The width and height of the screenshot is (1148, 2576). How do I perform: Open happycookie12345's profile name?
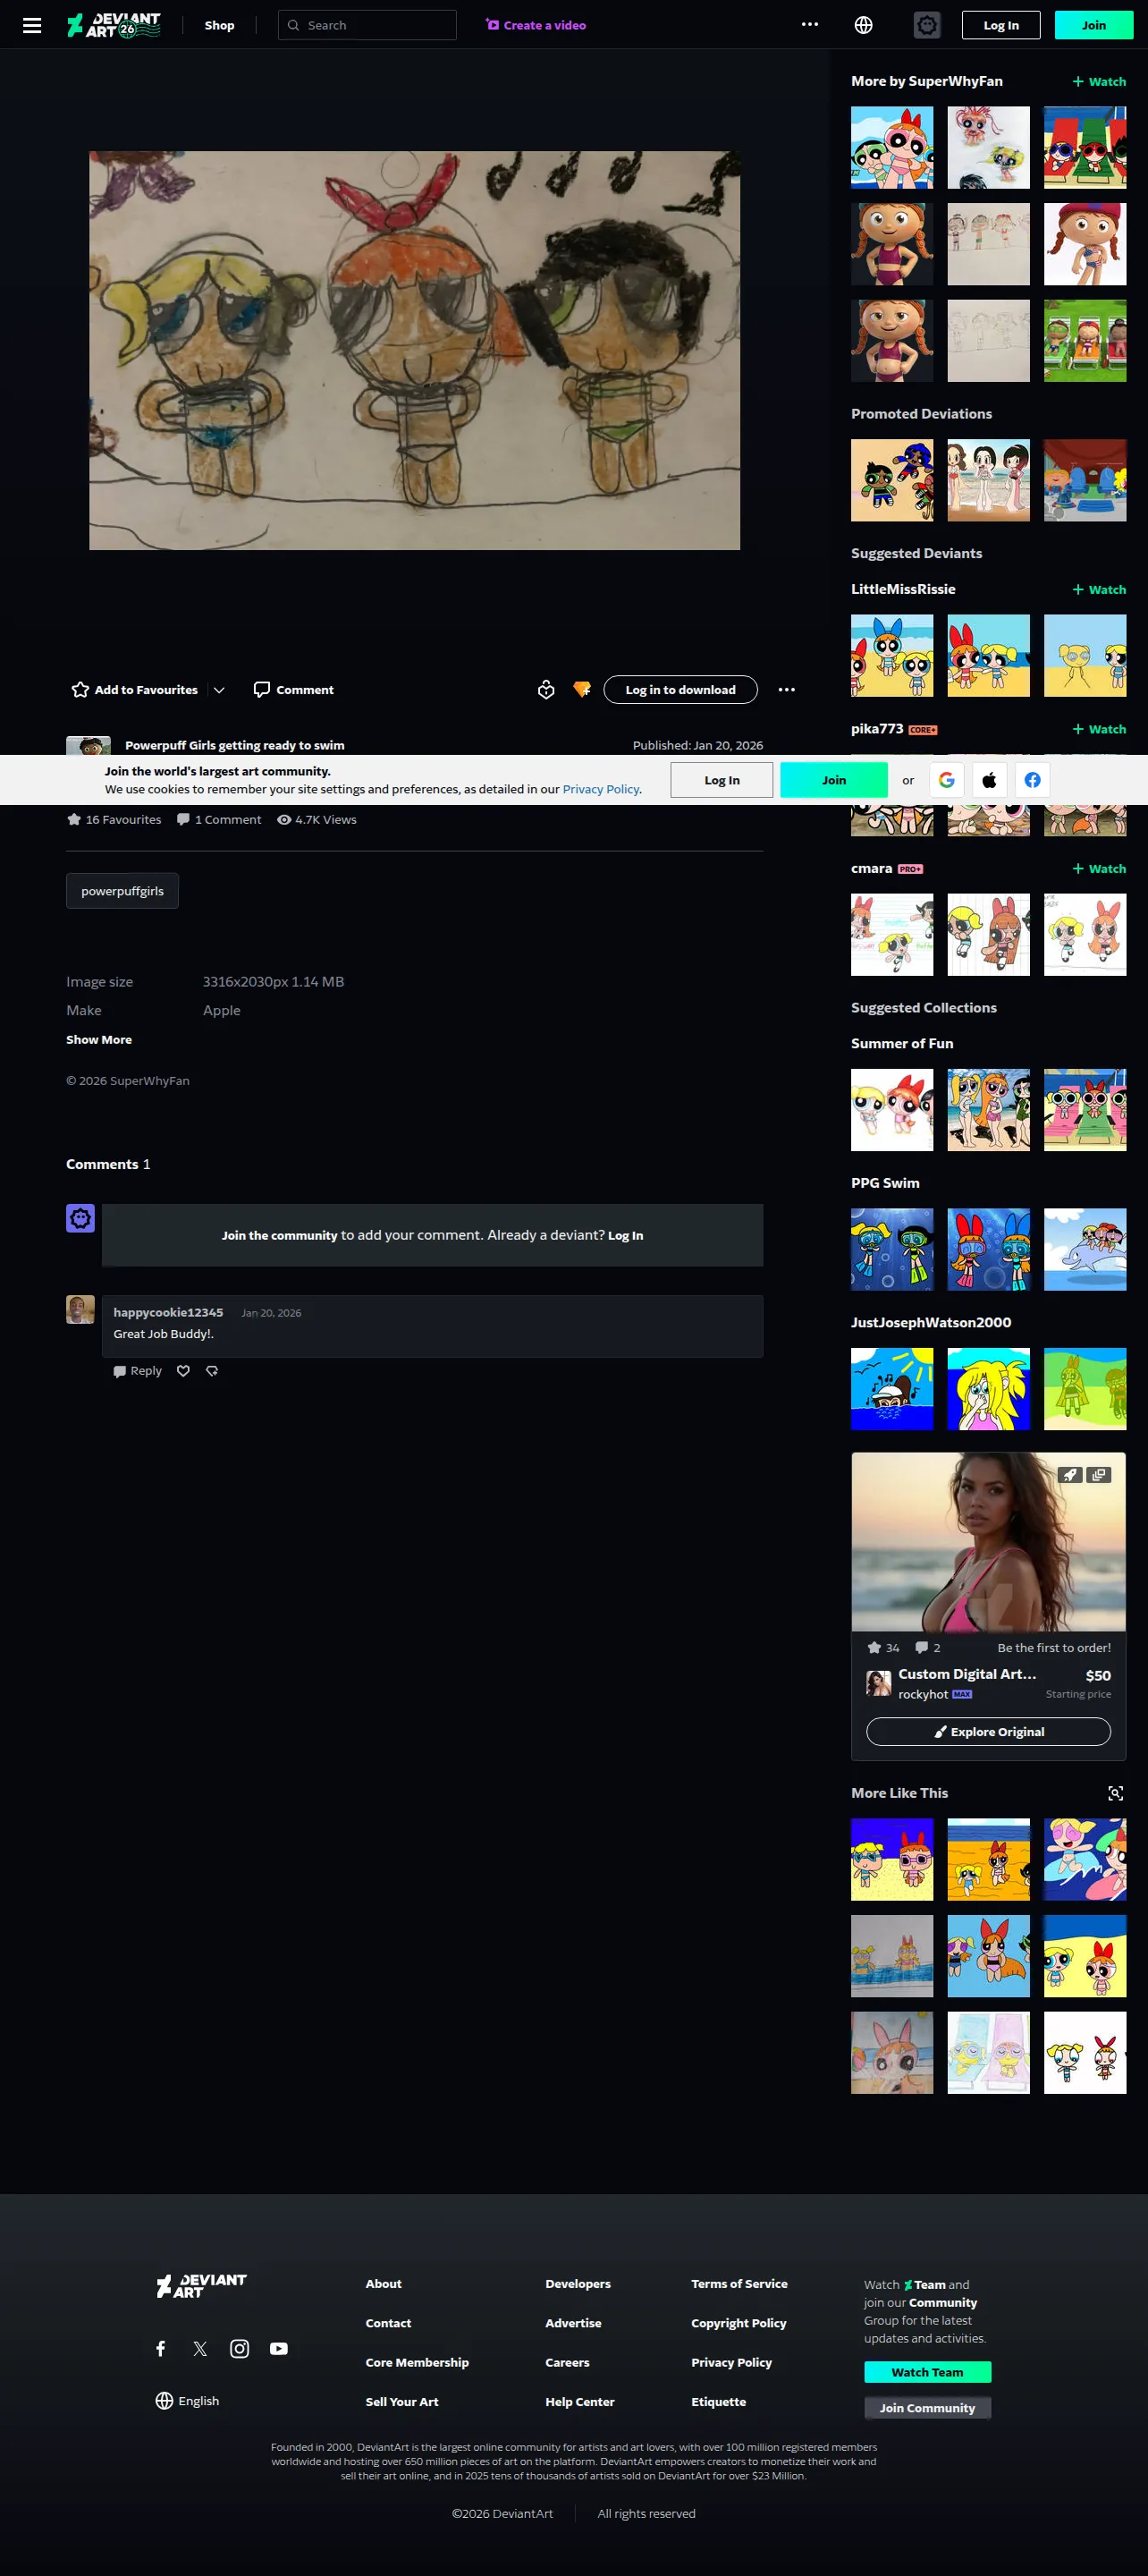click(x=168, y=1313)
